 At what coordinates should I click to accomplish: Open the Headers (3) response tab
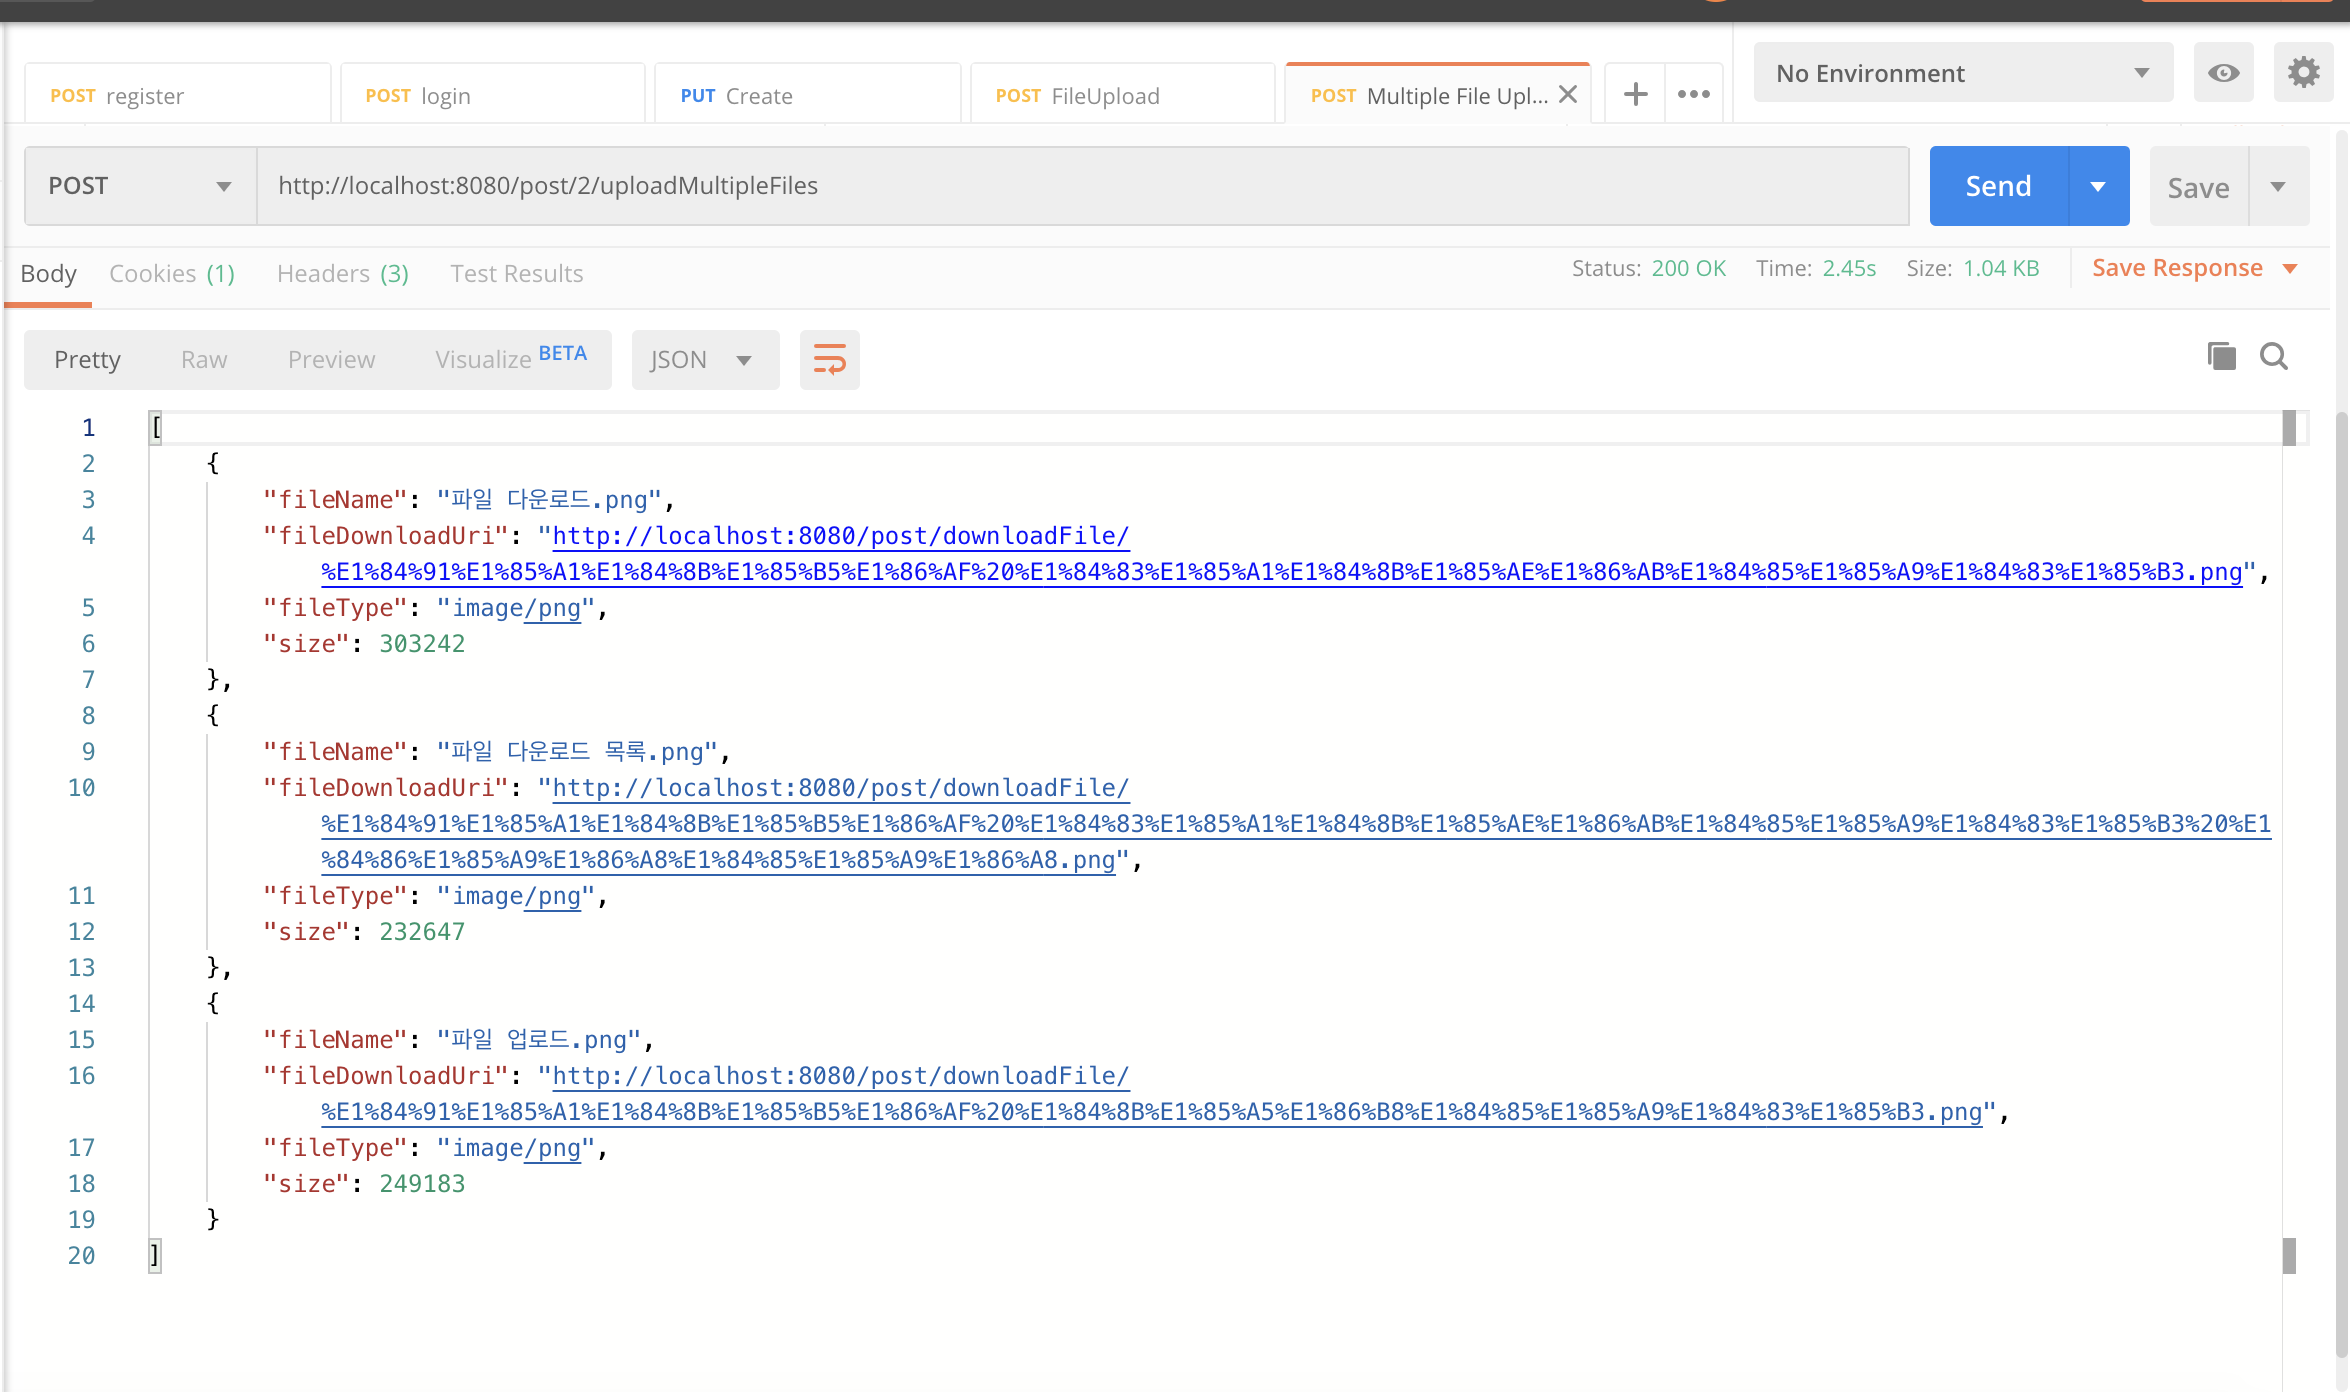coord(342,274)
